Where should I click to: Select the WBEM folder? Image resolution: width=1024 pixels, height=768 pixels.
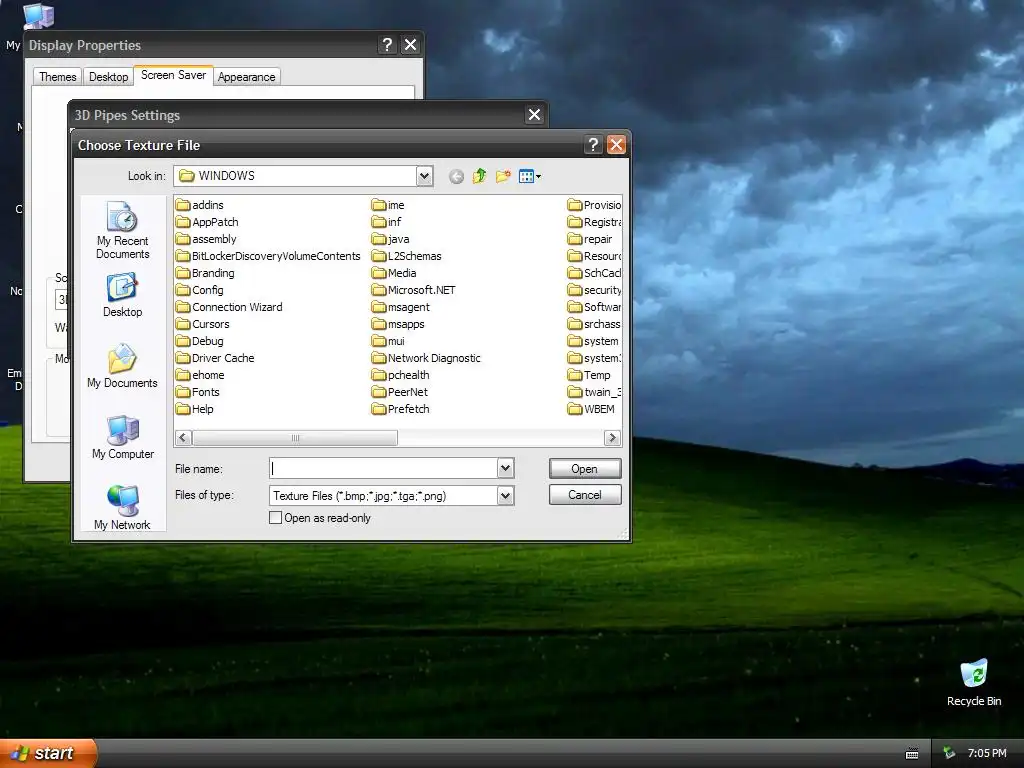591,409
